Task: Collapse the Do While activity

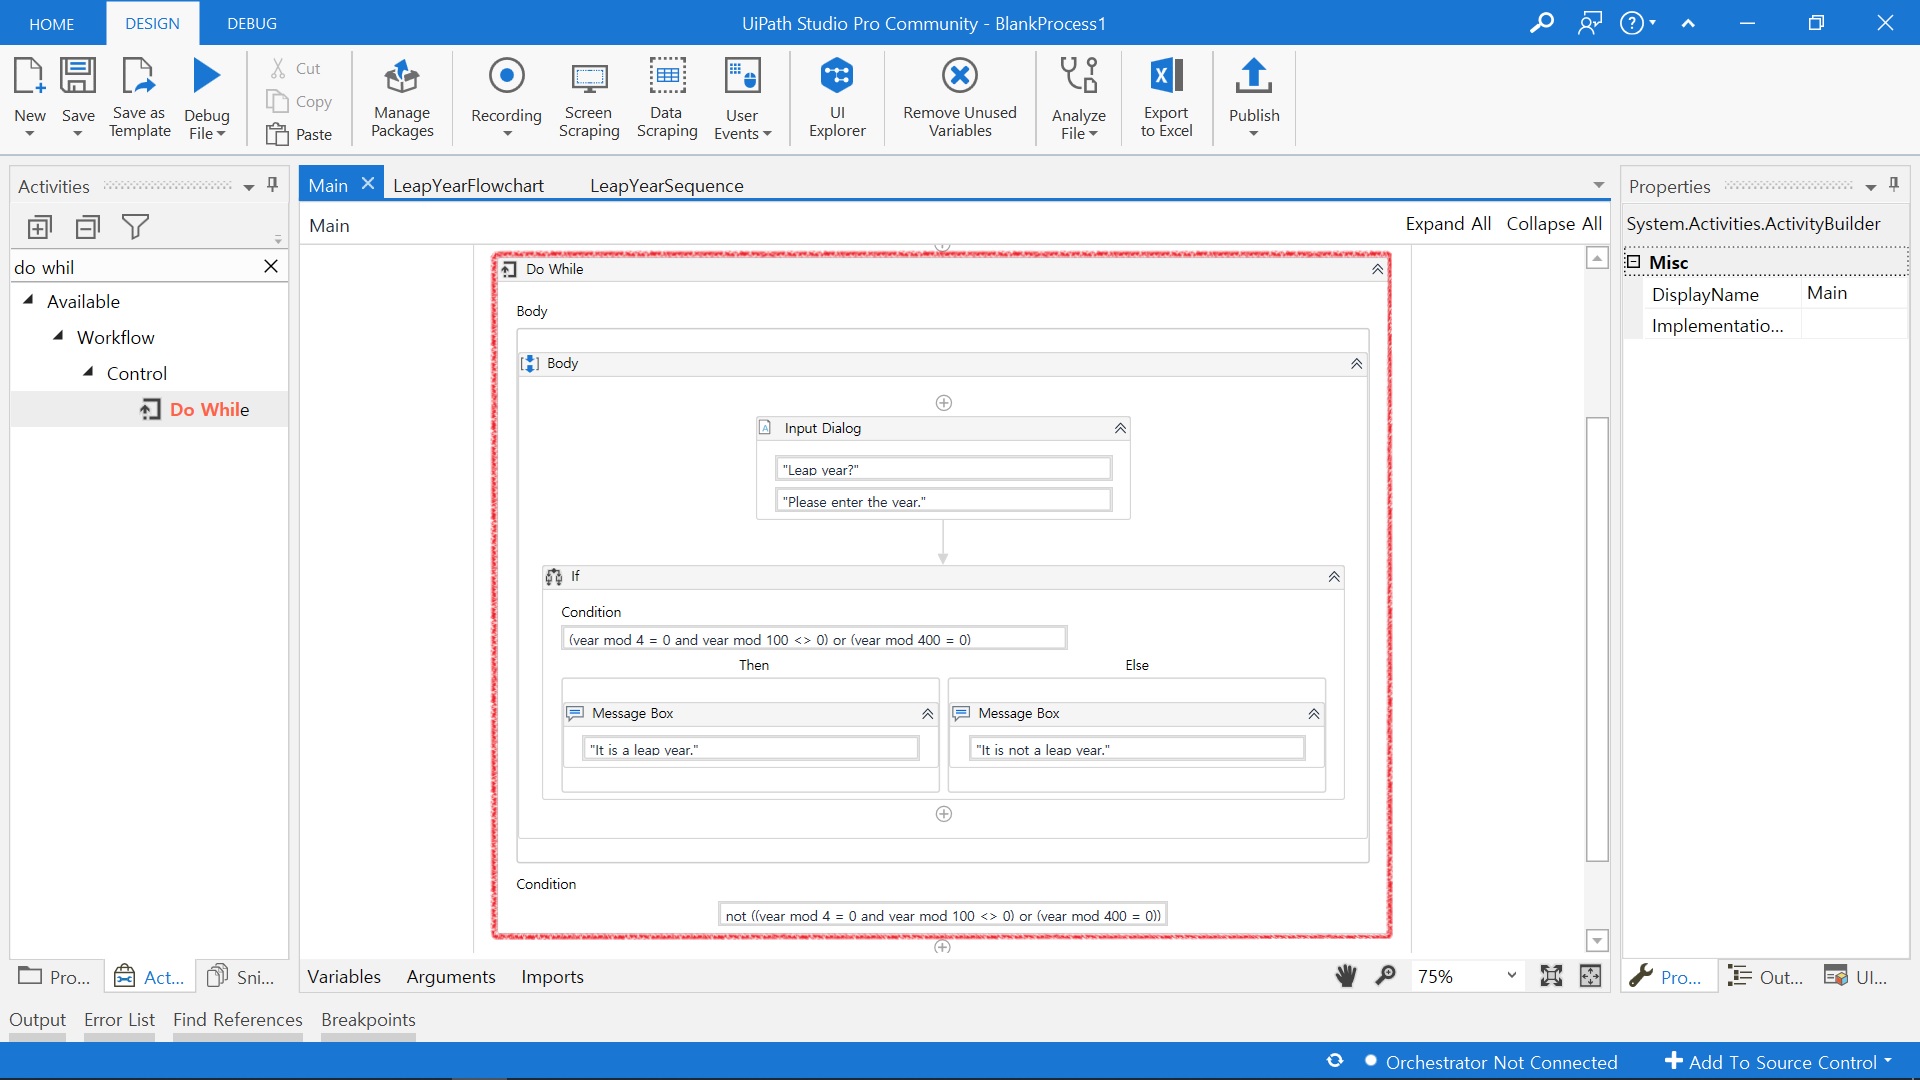Action: pos(1377,269)
